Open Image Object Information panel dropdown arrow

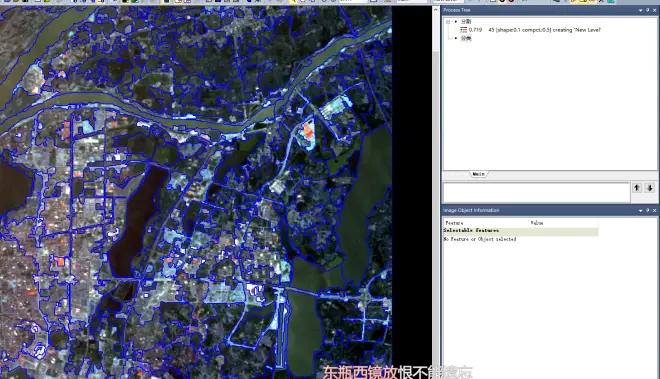point(641,211)
